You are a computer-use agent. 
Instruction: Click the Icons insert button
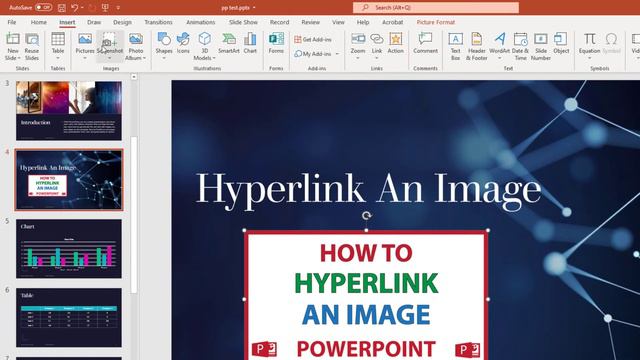(183, 43)
